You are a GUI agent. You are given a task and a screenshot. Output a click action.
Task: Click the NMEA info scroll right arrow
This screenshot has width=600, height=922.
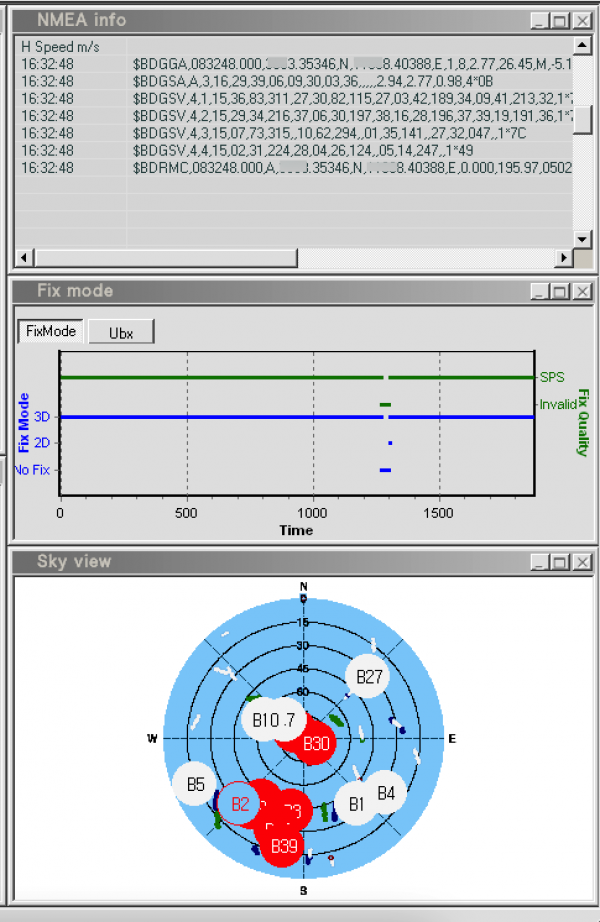pyautogui.click(x=564, y=258)
